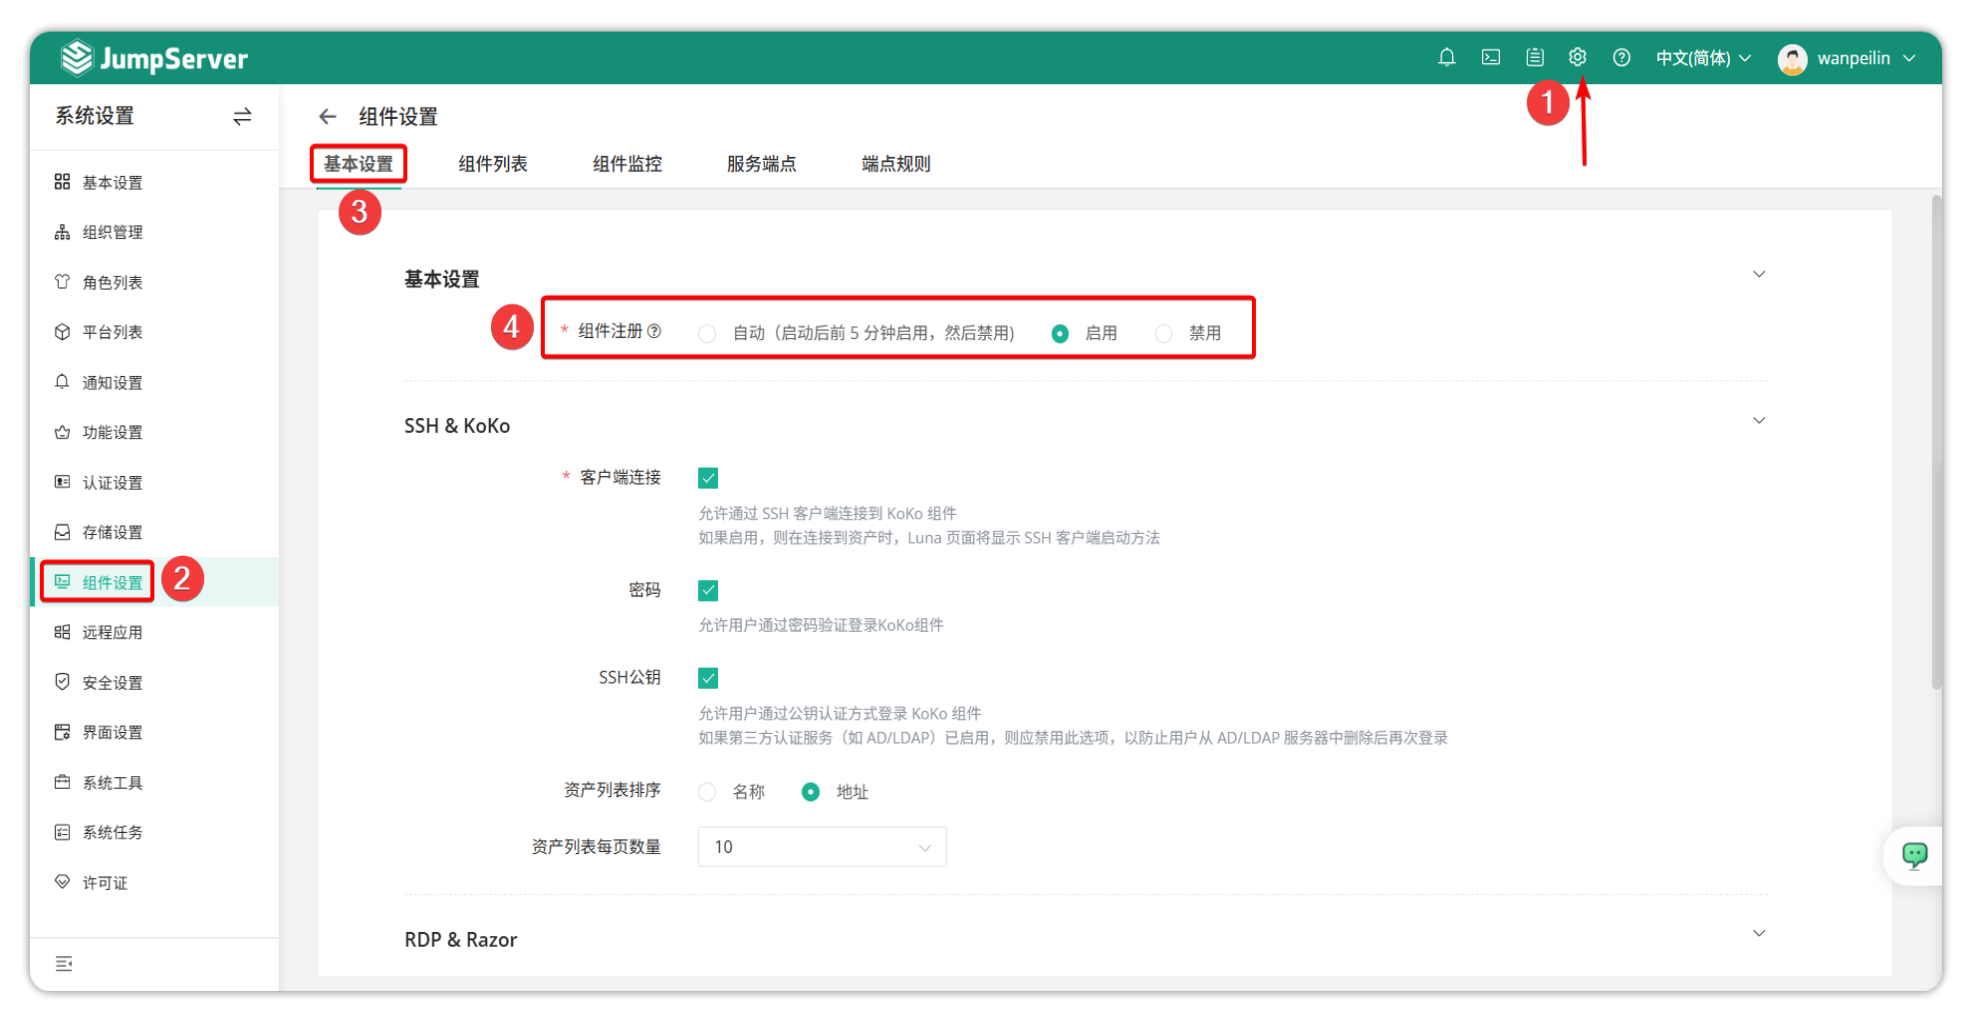Click the page vertical scrollbar

coord(1936,440)
